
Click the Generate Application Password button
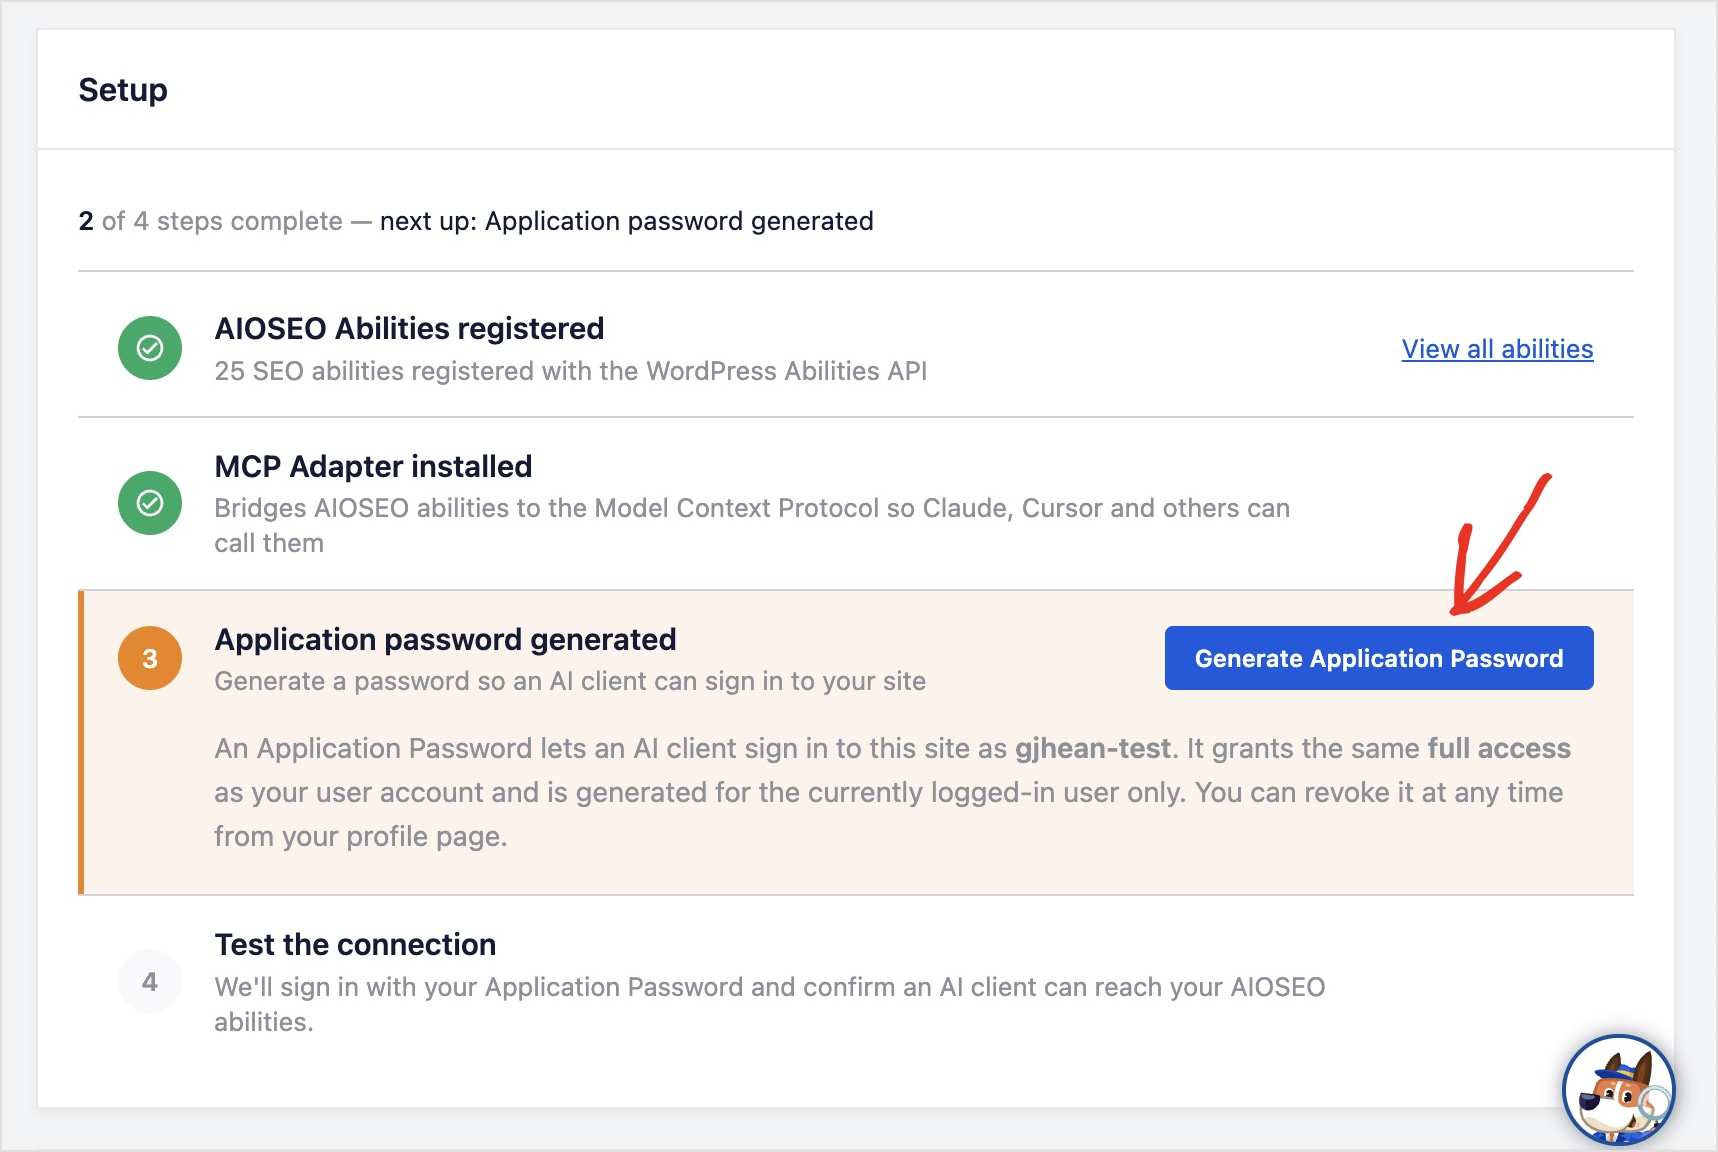point(1379,658)
